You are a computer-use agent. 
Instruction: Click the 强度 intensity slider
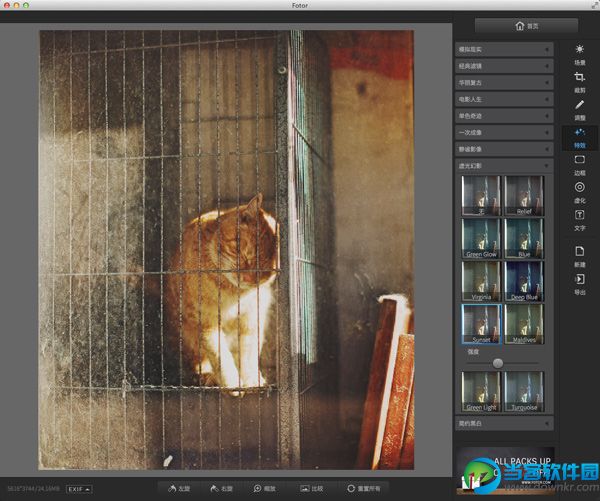(x=497, y=363)
